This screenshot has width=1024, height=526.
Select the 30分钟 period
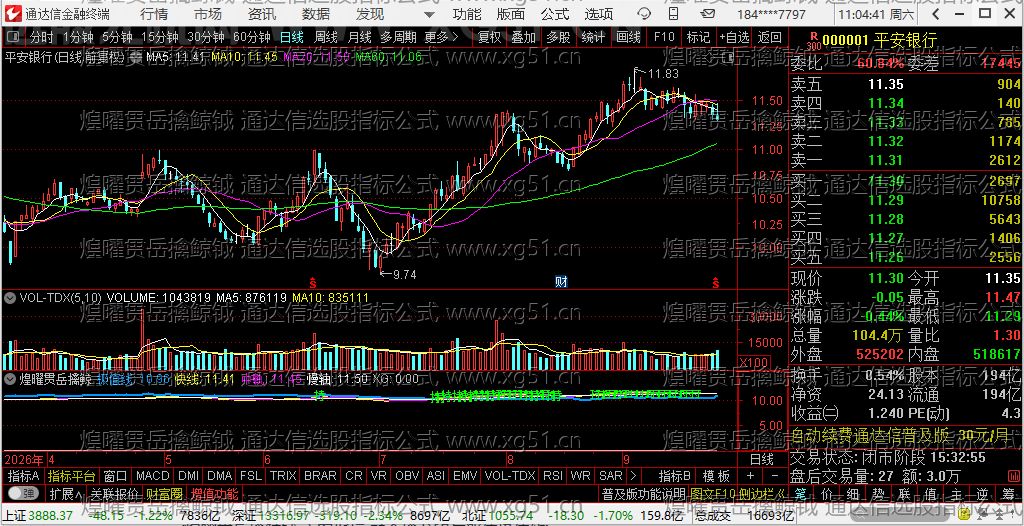point(205,37)
